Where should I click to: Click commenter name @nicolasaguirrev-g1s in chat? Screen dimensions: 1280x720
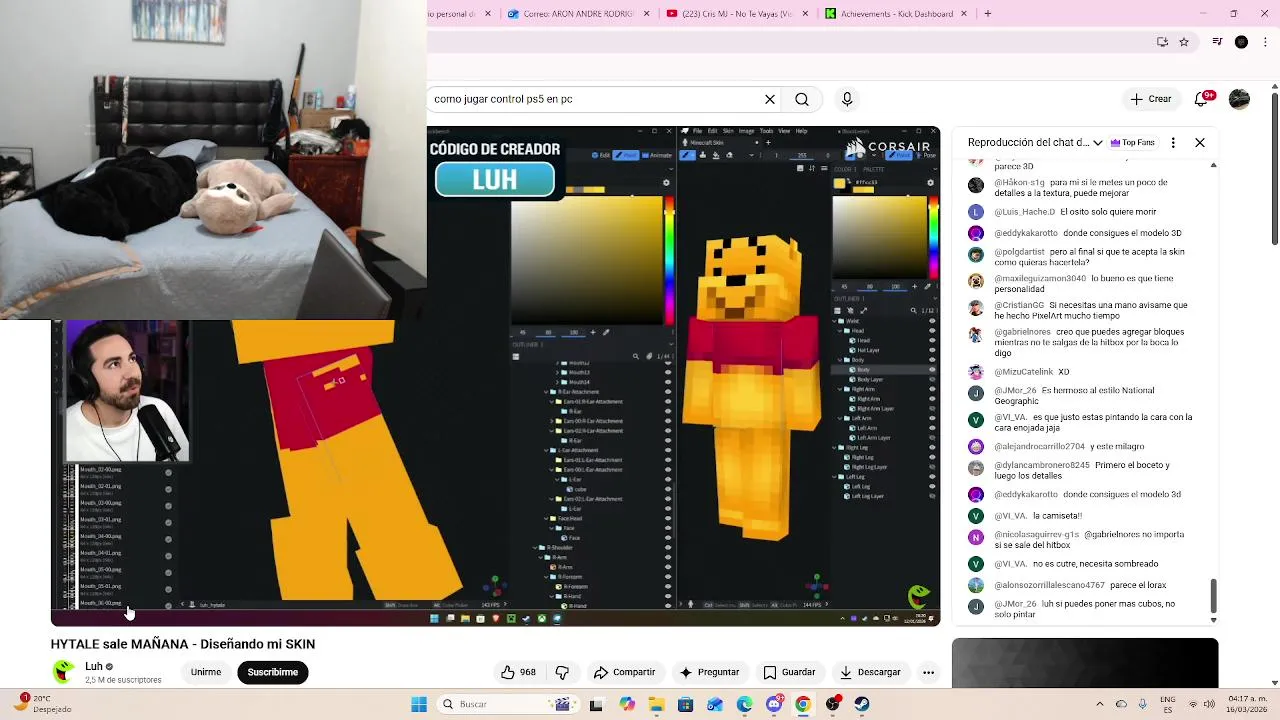coord(1037,535)
